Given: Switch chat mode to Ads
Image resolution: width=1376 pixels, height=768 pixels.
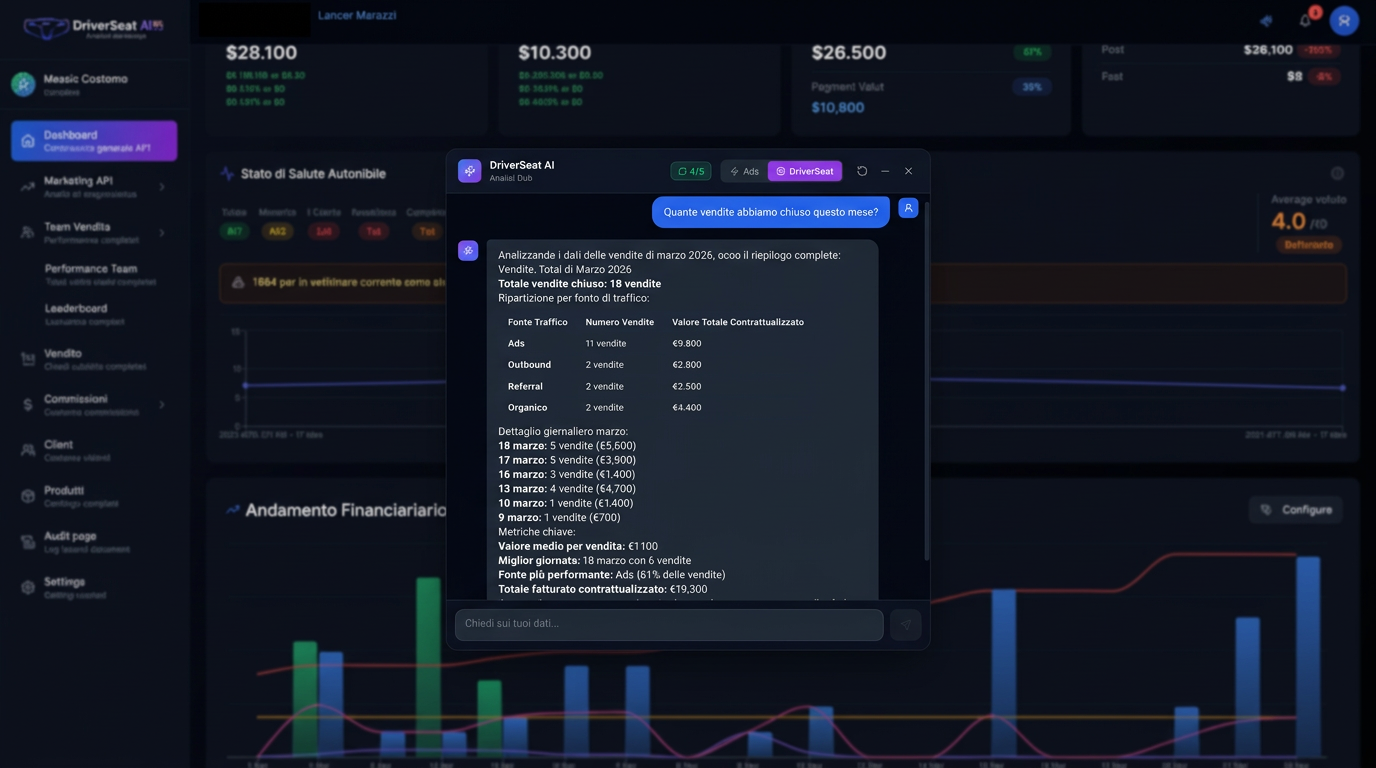Looking at the screenshot, I should click(x=744, y=171).
